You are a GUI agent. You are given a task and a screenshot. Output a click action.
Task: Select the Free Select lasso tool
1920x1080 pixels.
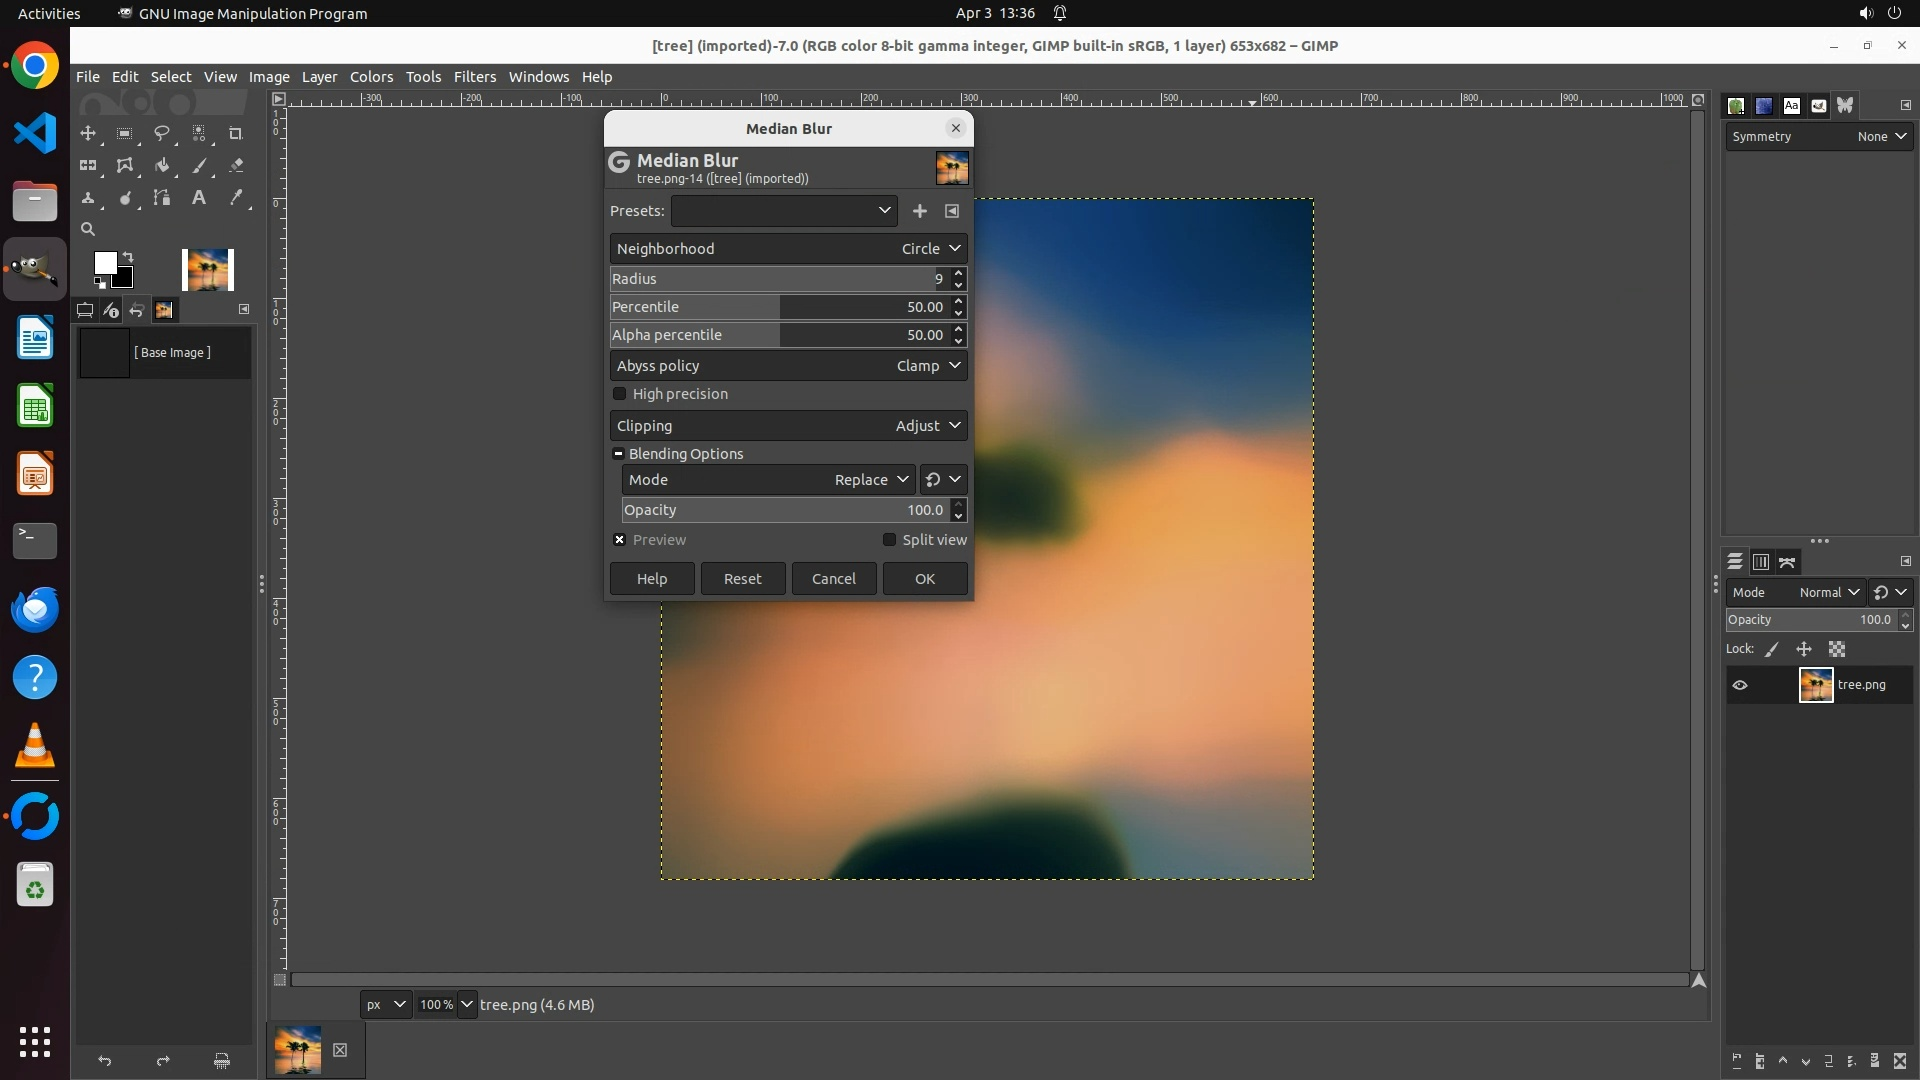click(161, 133)
